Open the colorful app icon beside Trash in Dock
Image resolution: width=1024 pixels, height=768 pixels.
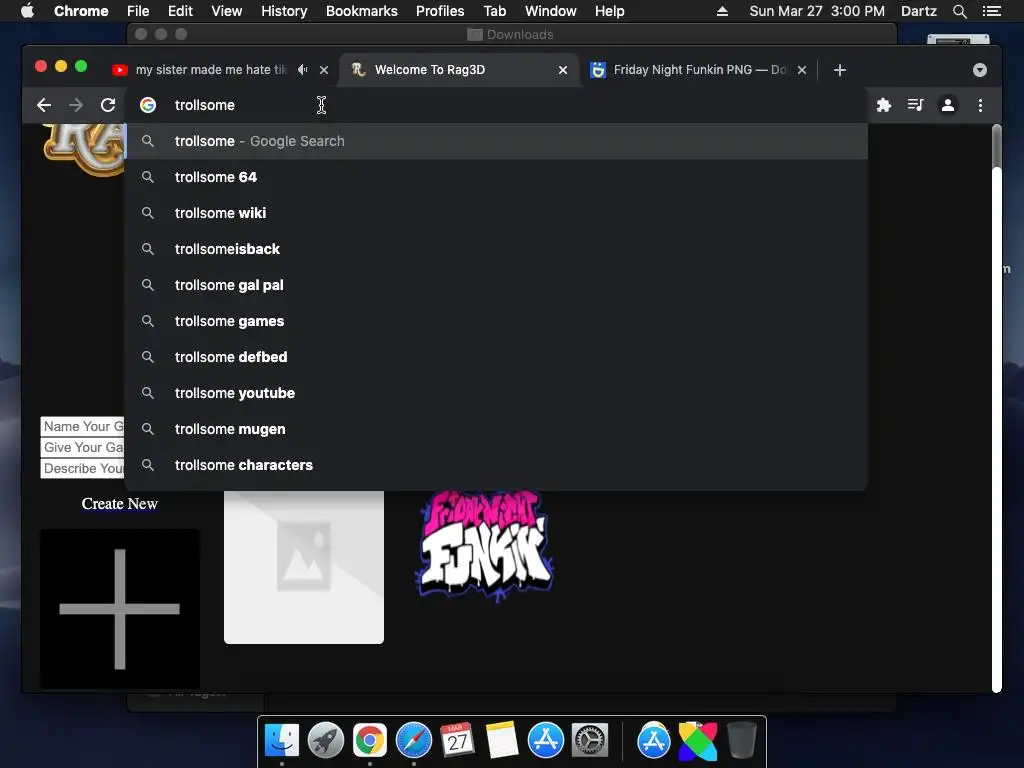click(697, 741)
